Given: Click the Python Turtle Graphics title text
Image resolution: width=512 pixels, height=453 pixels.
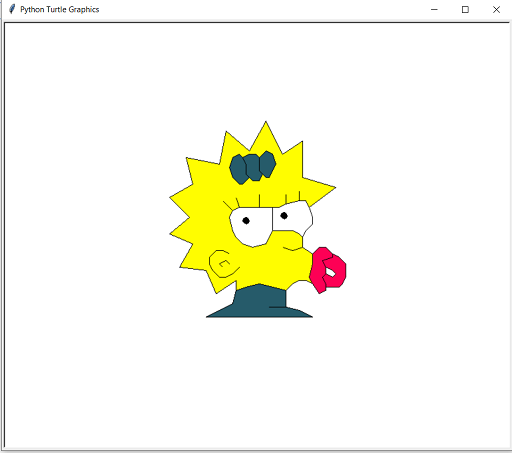Looking at the screenshot, I should coord(60,9).
